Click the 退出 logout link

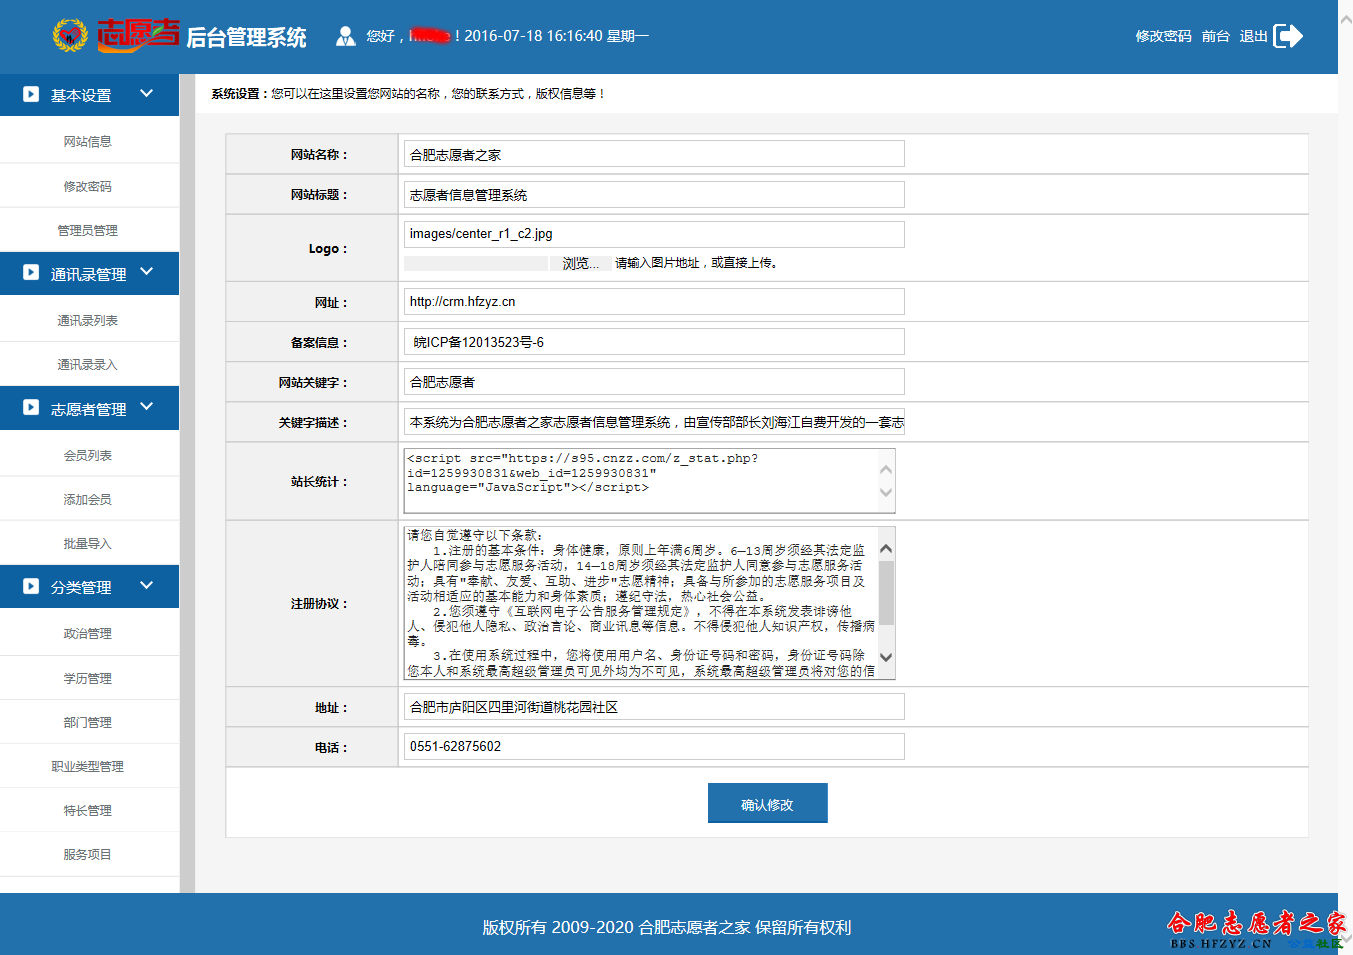pos(1253,36)
